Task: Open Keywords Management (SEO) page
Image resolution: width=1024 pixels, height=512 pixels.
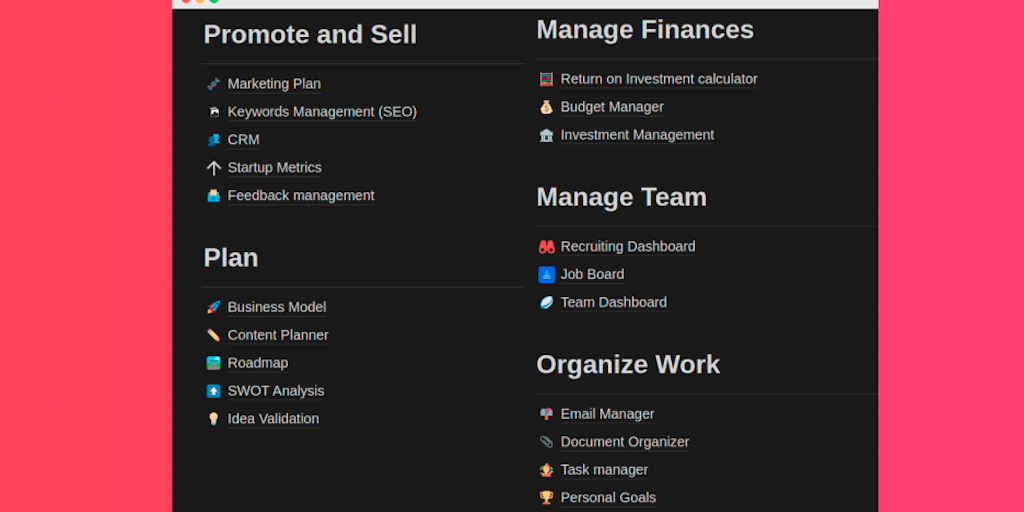Action: [x=322, y=112]
